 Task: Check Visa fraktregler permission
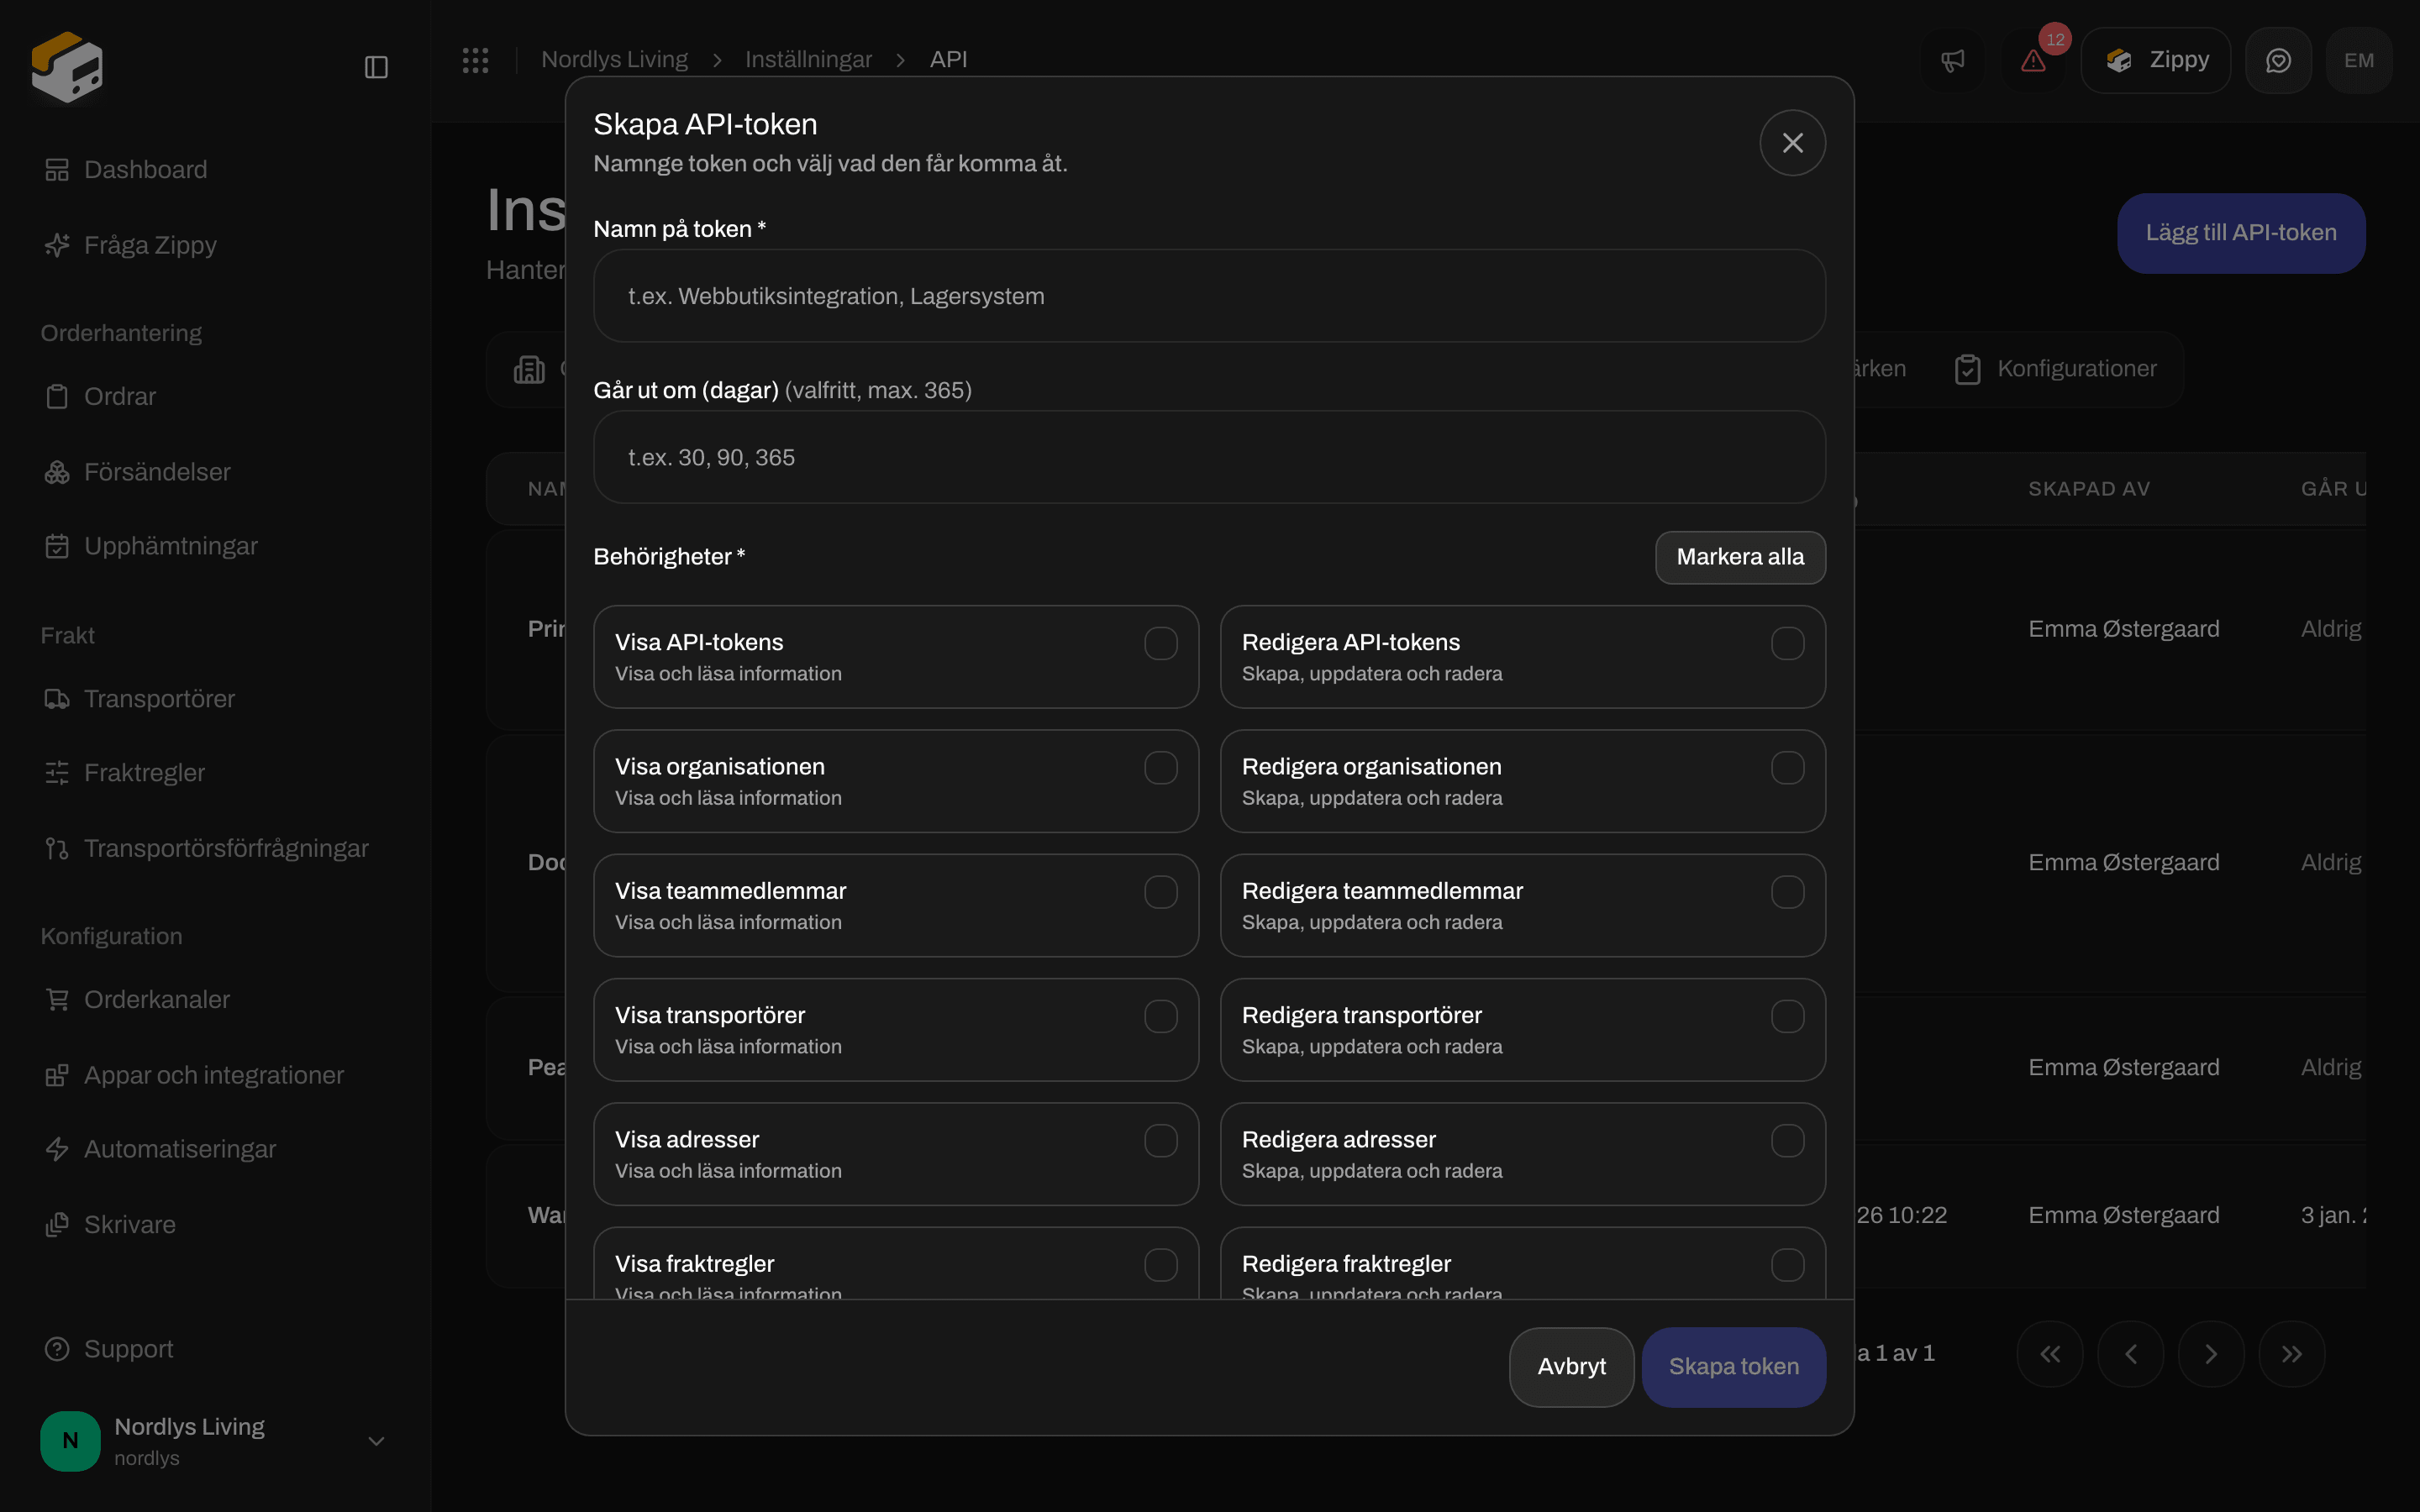click(1160, 1265)
